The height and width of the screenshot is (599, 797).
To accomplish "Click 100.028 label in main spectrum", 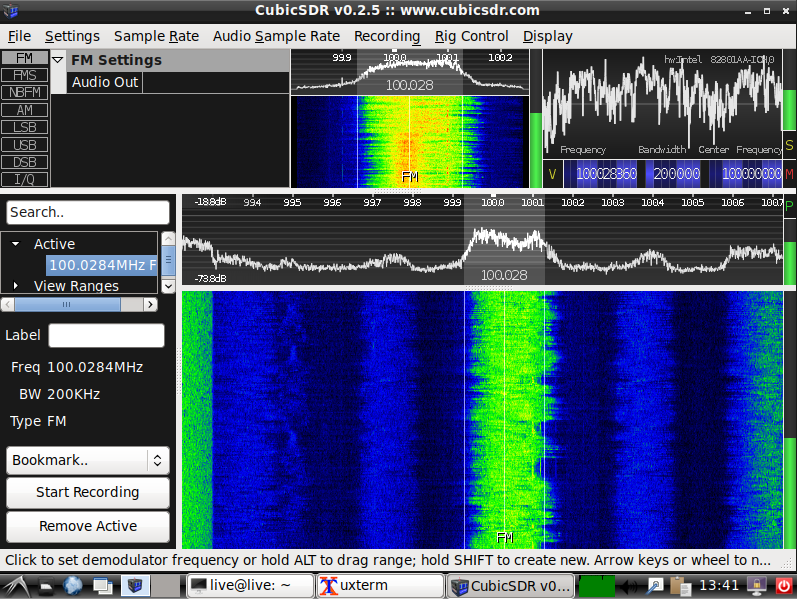I will (504, 276).
